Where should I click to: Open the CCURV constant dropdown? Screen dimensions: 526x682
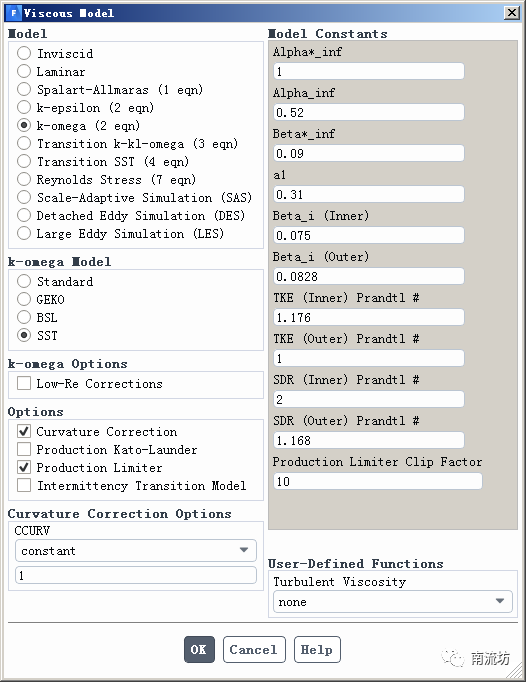[136, 551]
